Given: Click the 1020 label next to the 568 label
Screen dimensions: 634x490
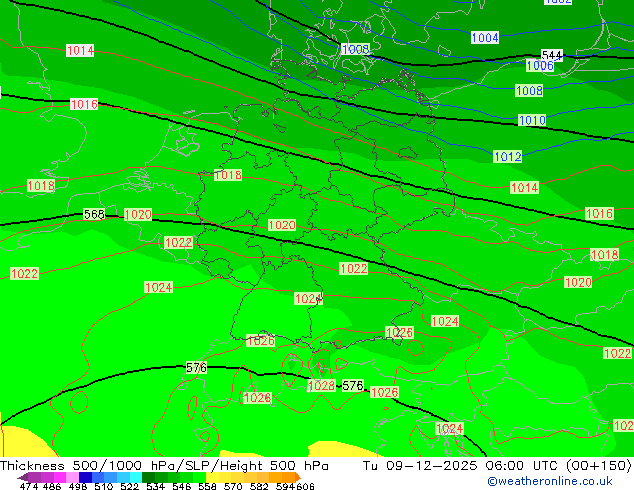Looking at the screenshot, I should (x=138, y=214).
